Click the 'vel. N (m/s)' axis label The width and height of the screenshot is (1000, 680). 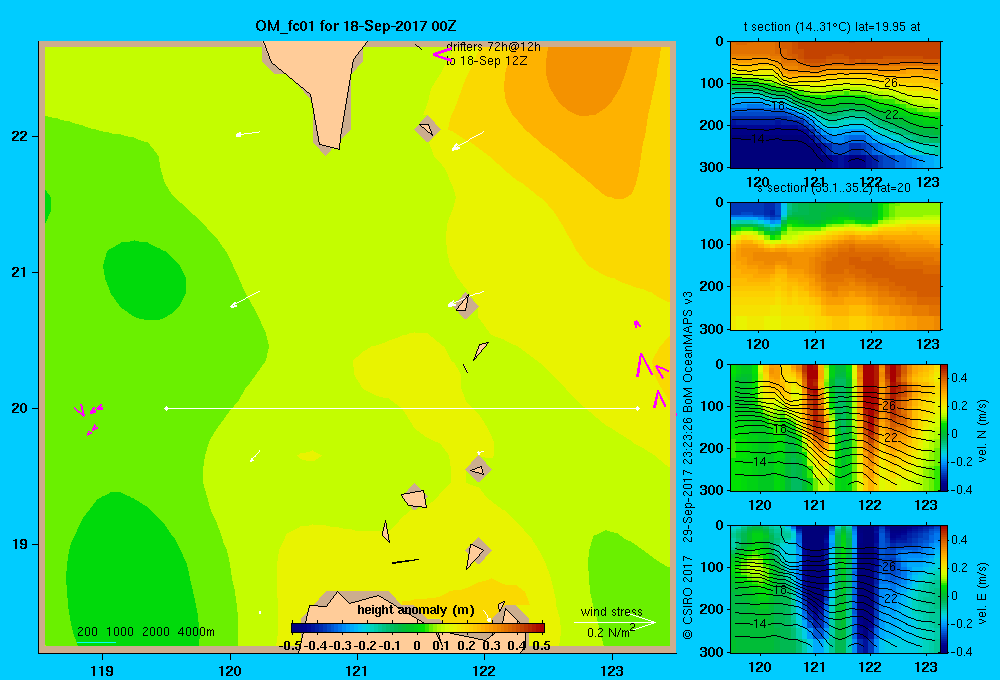(x=982, y=431)
